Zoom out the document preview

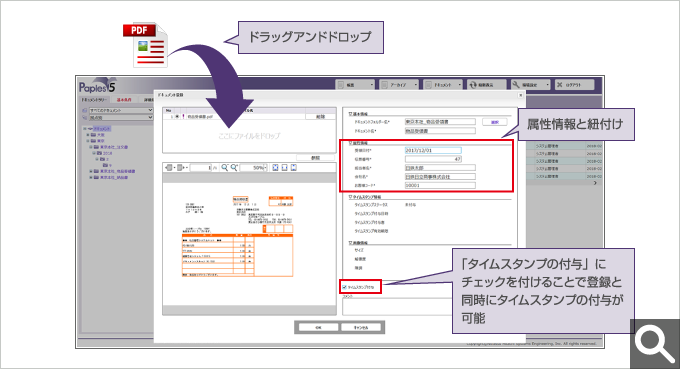[x=224, y=167]
